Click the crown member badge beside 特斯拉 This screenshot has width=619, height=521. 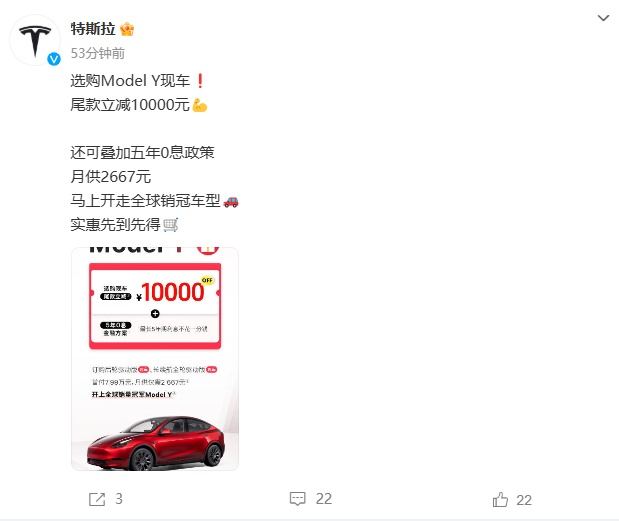(127, 29)
